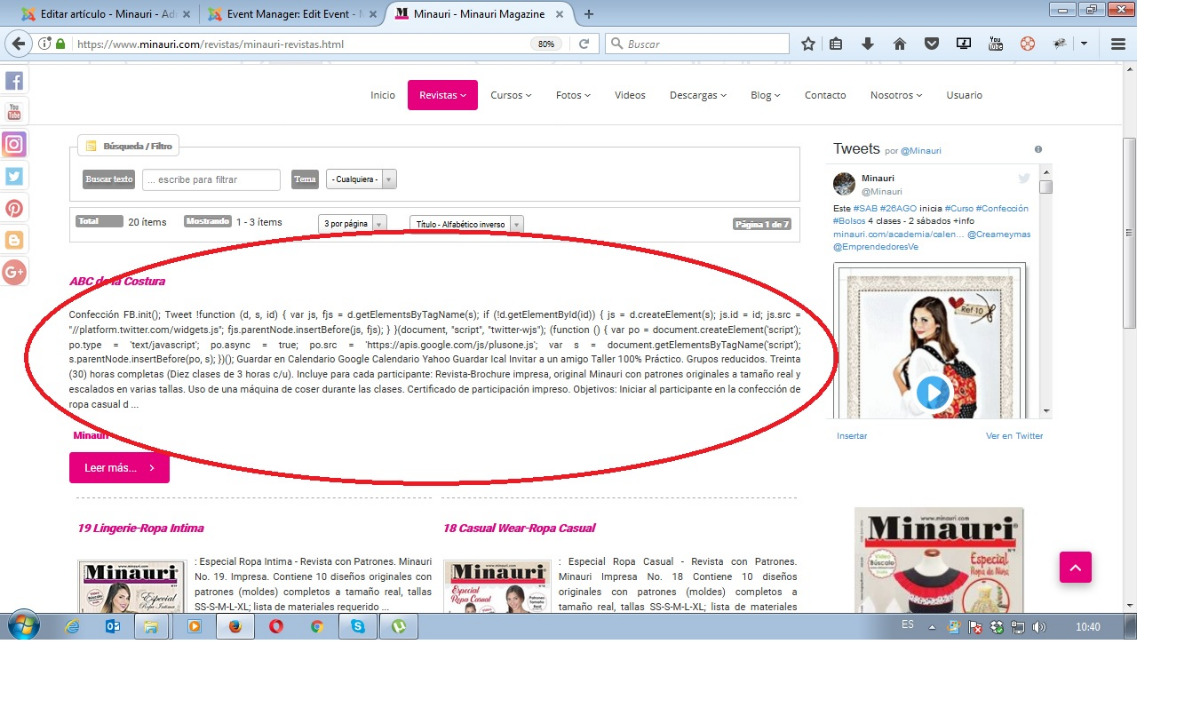Launch Internet Explorer from the taskbar
1200x716 pixels.
coord(72,627)
